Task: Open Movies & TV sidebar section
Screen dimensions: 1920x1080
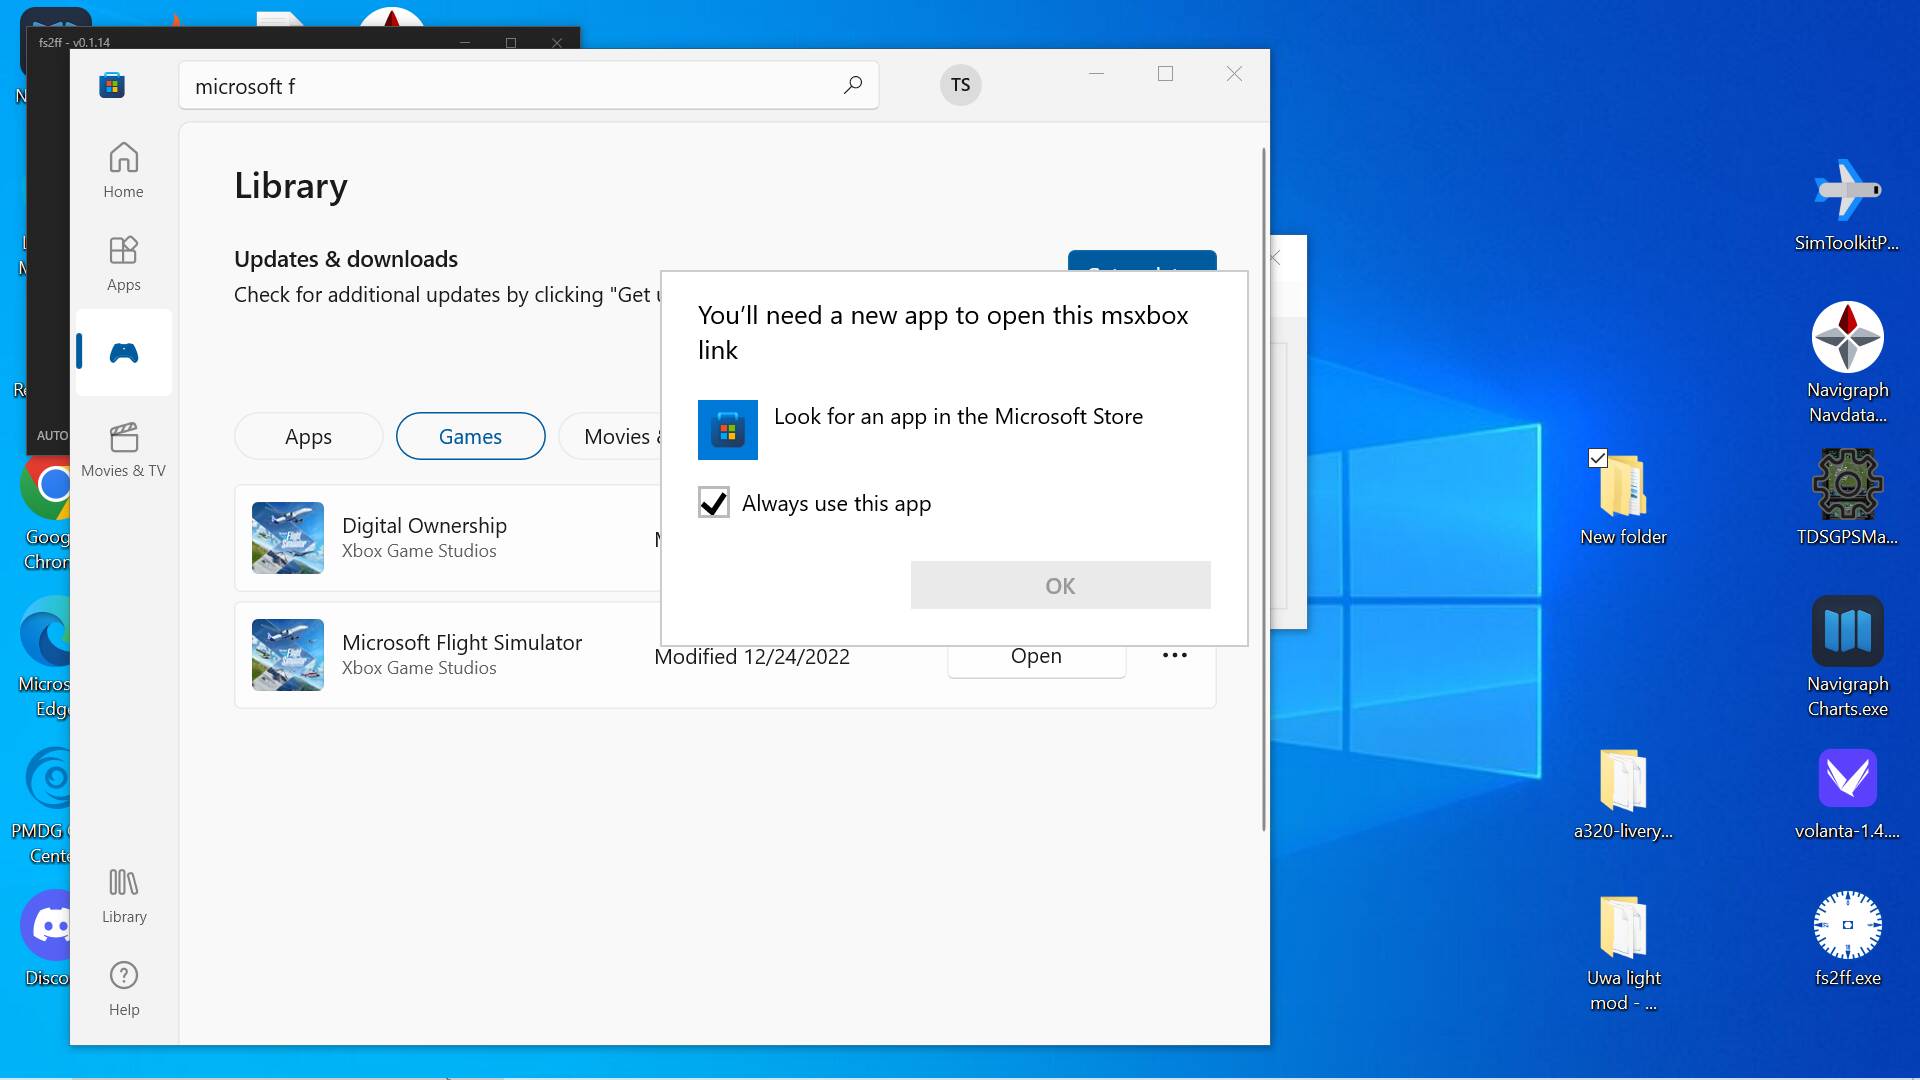Action: [123, 449]
